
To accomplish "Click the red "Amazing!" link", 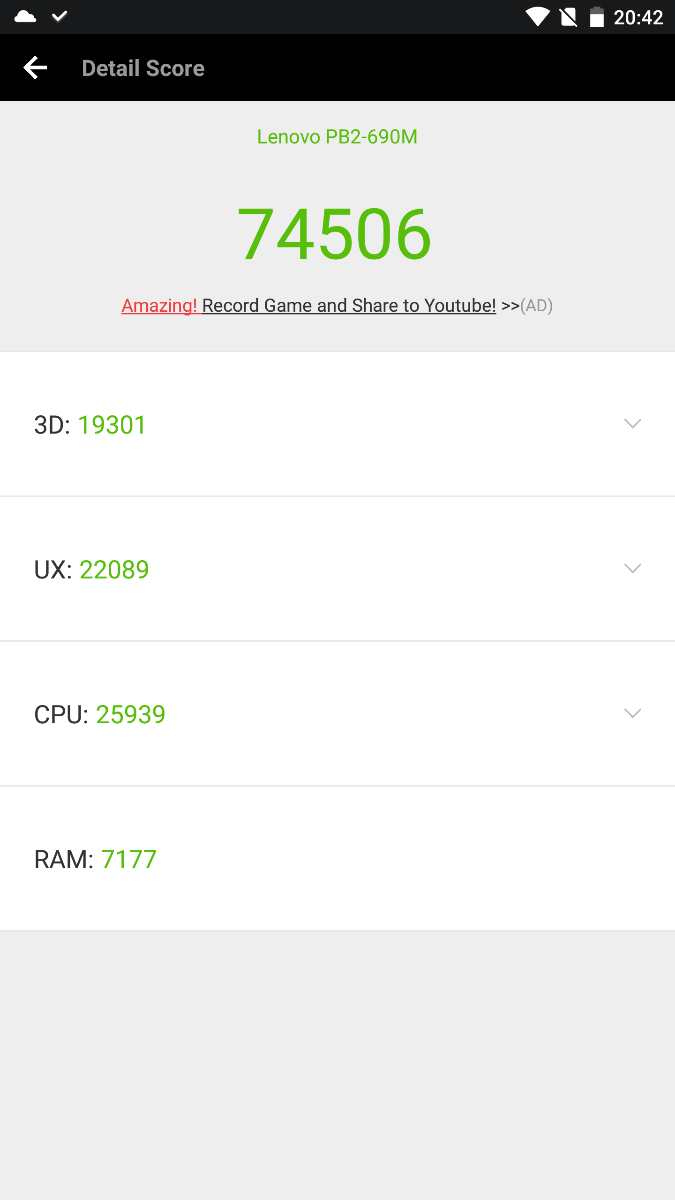I will click(x=159, y=306).
